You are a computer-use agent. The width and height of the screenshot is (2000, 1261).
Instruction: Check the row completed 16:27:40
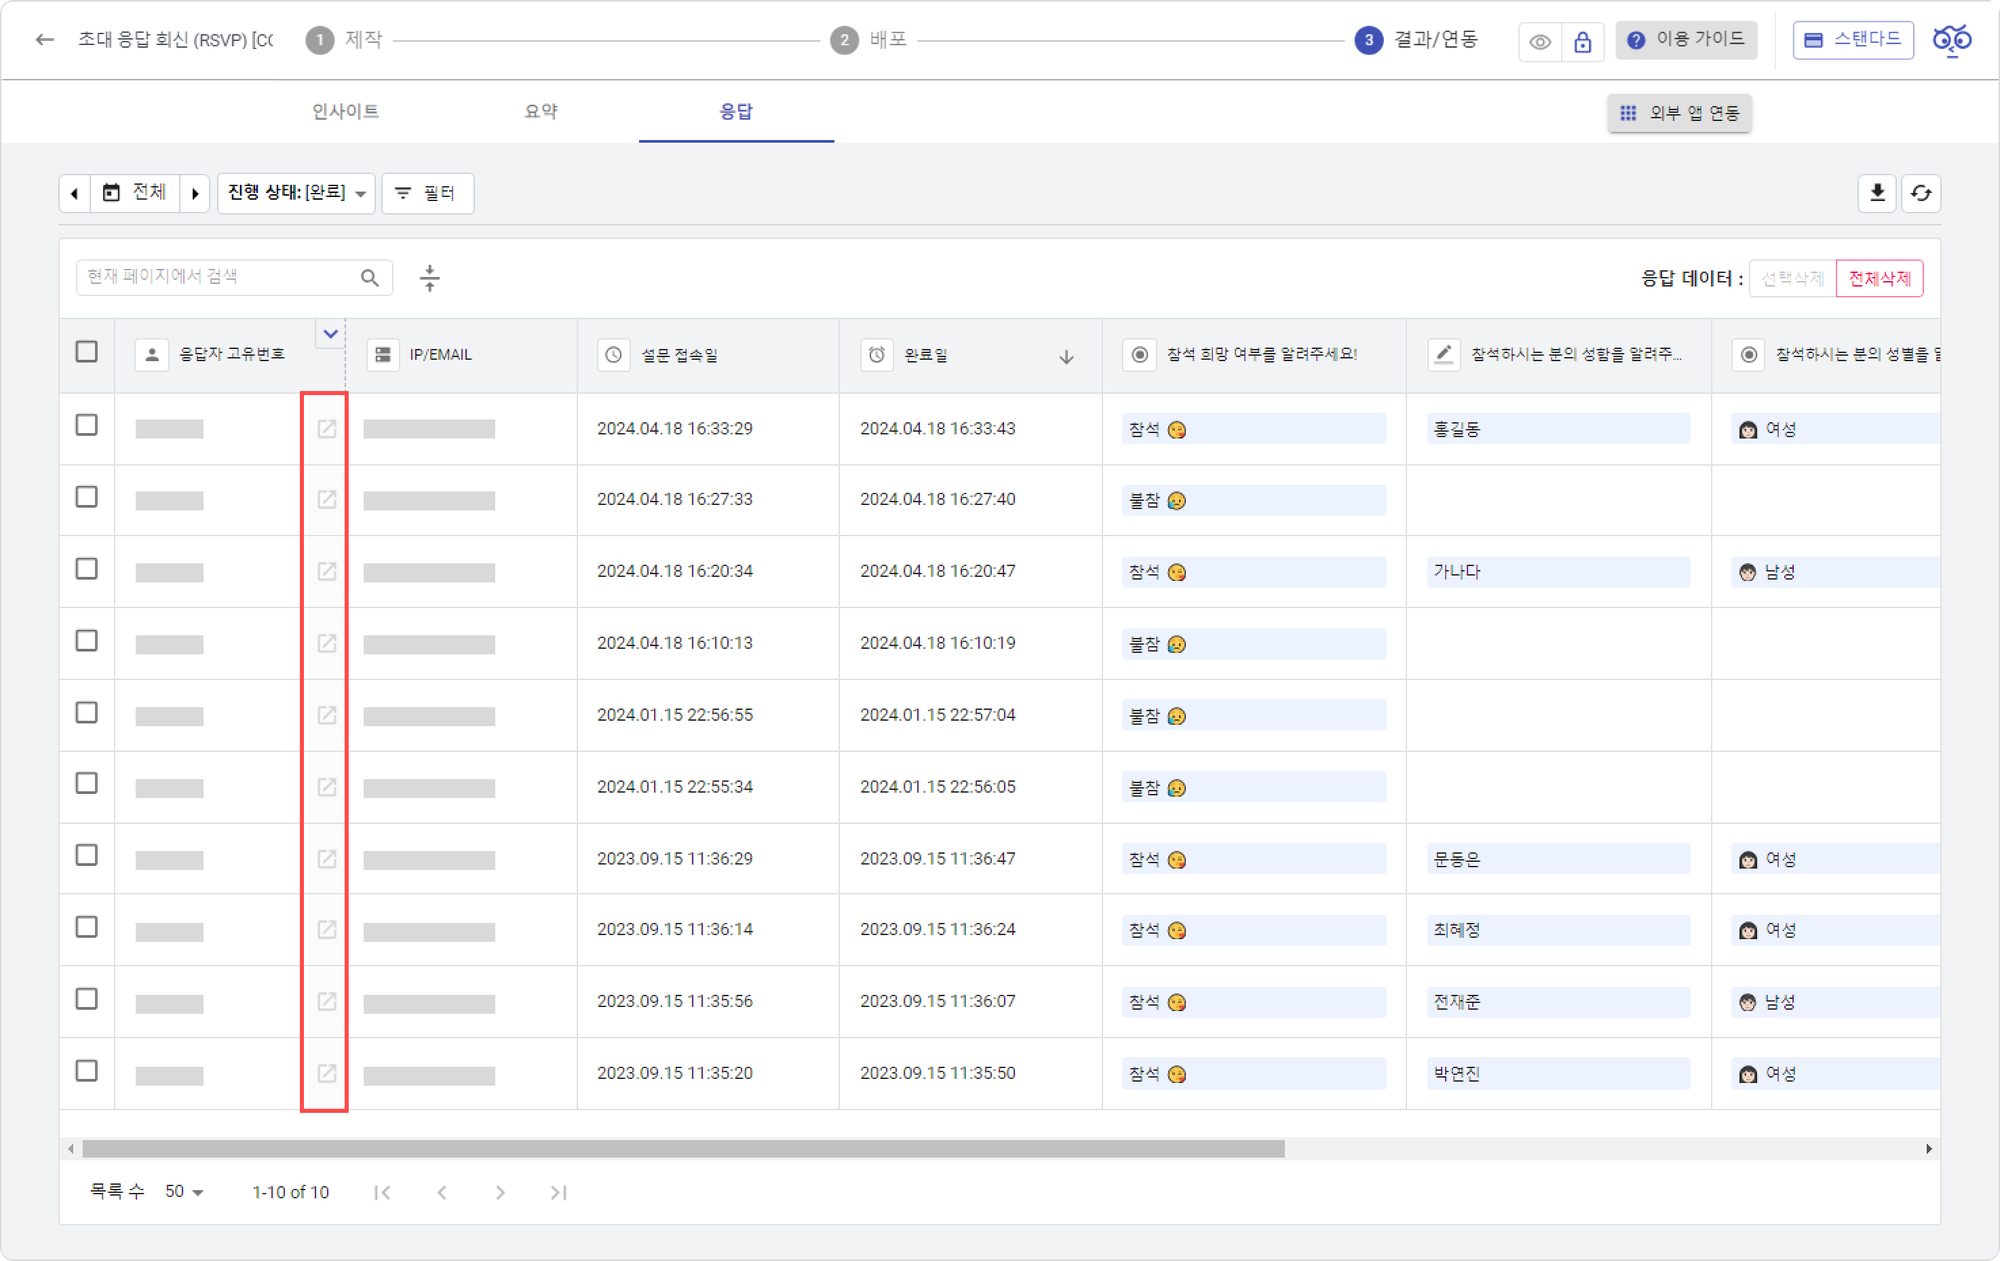click(87, 497)
